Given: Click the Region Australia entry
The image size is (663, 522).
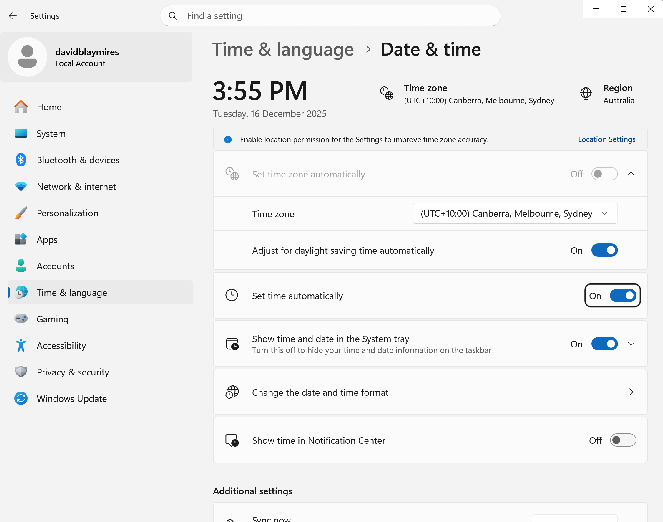Looking at the screenshot, I should (607, 94).
